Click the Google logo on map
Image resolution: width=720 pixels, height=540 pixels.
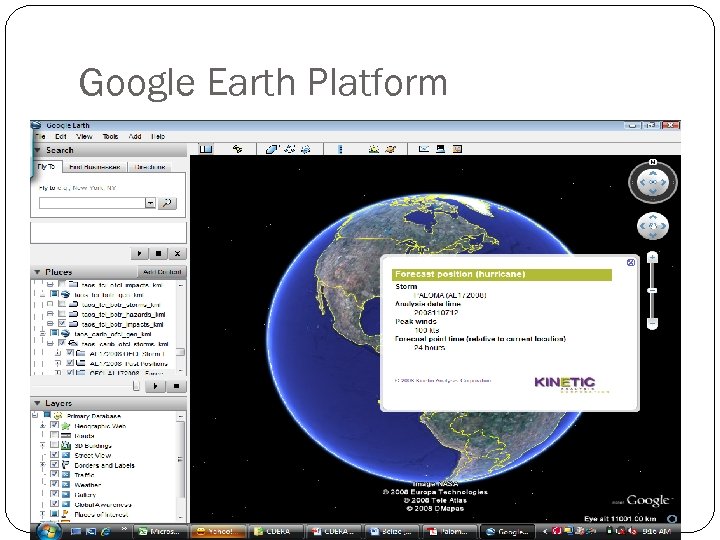(648, 500)
